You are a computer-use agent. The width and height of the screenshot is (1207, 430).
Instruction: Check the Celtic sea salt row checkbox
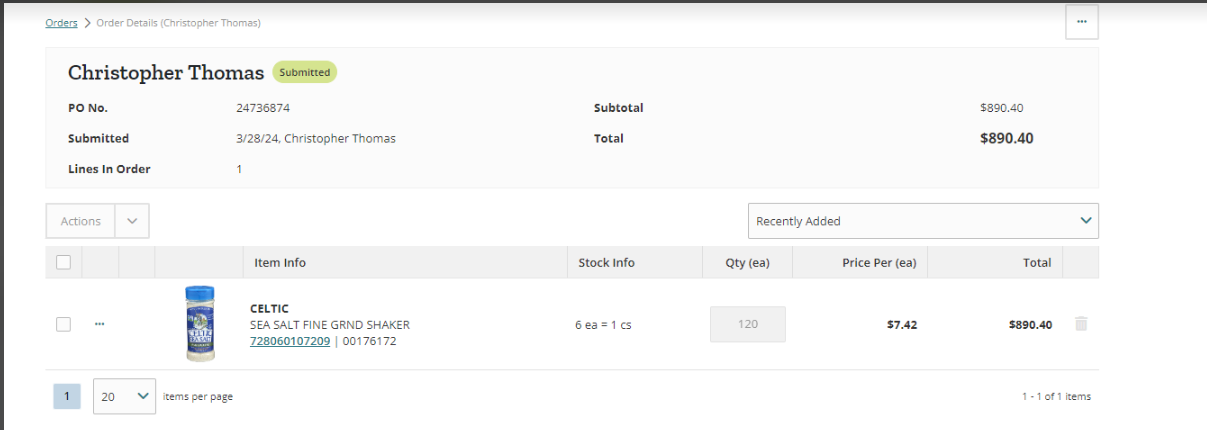pyautogui.click(x=64, y=324)
